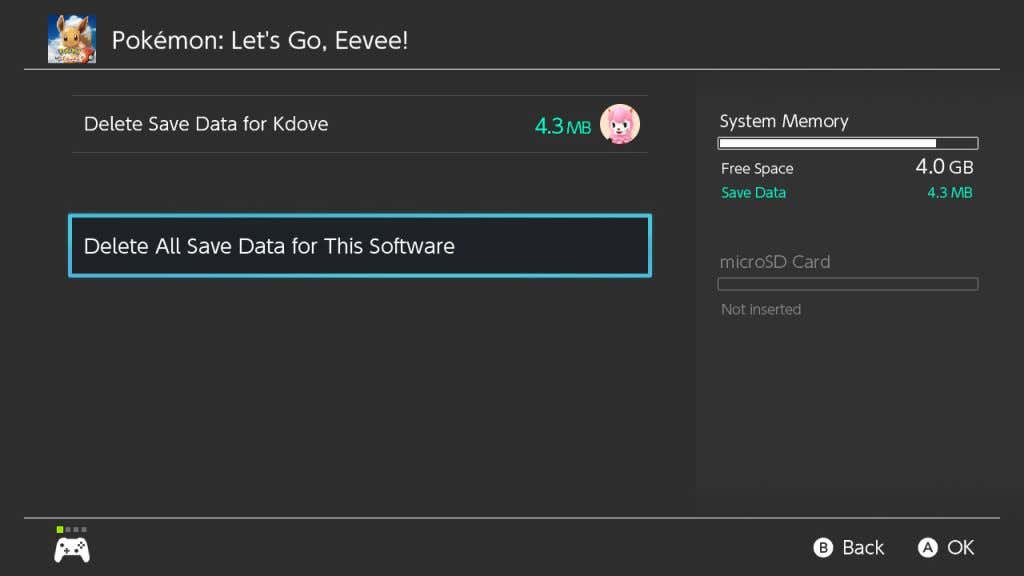The height and width of the screenshot is (576, 1024).
Task: Click the 4.0 GB free space value
Action: (x=943, y=167)
